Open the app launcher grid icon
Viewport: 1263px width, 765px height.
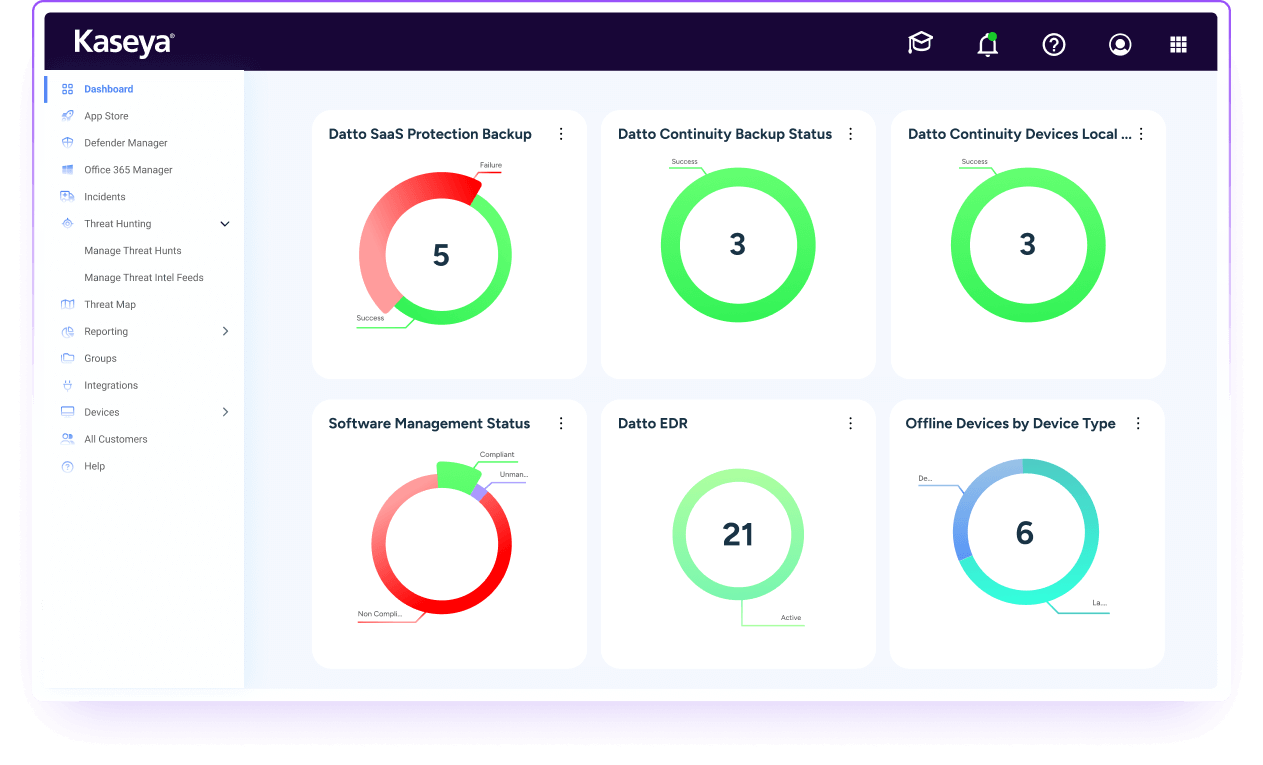(1178, 44)
